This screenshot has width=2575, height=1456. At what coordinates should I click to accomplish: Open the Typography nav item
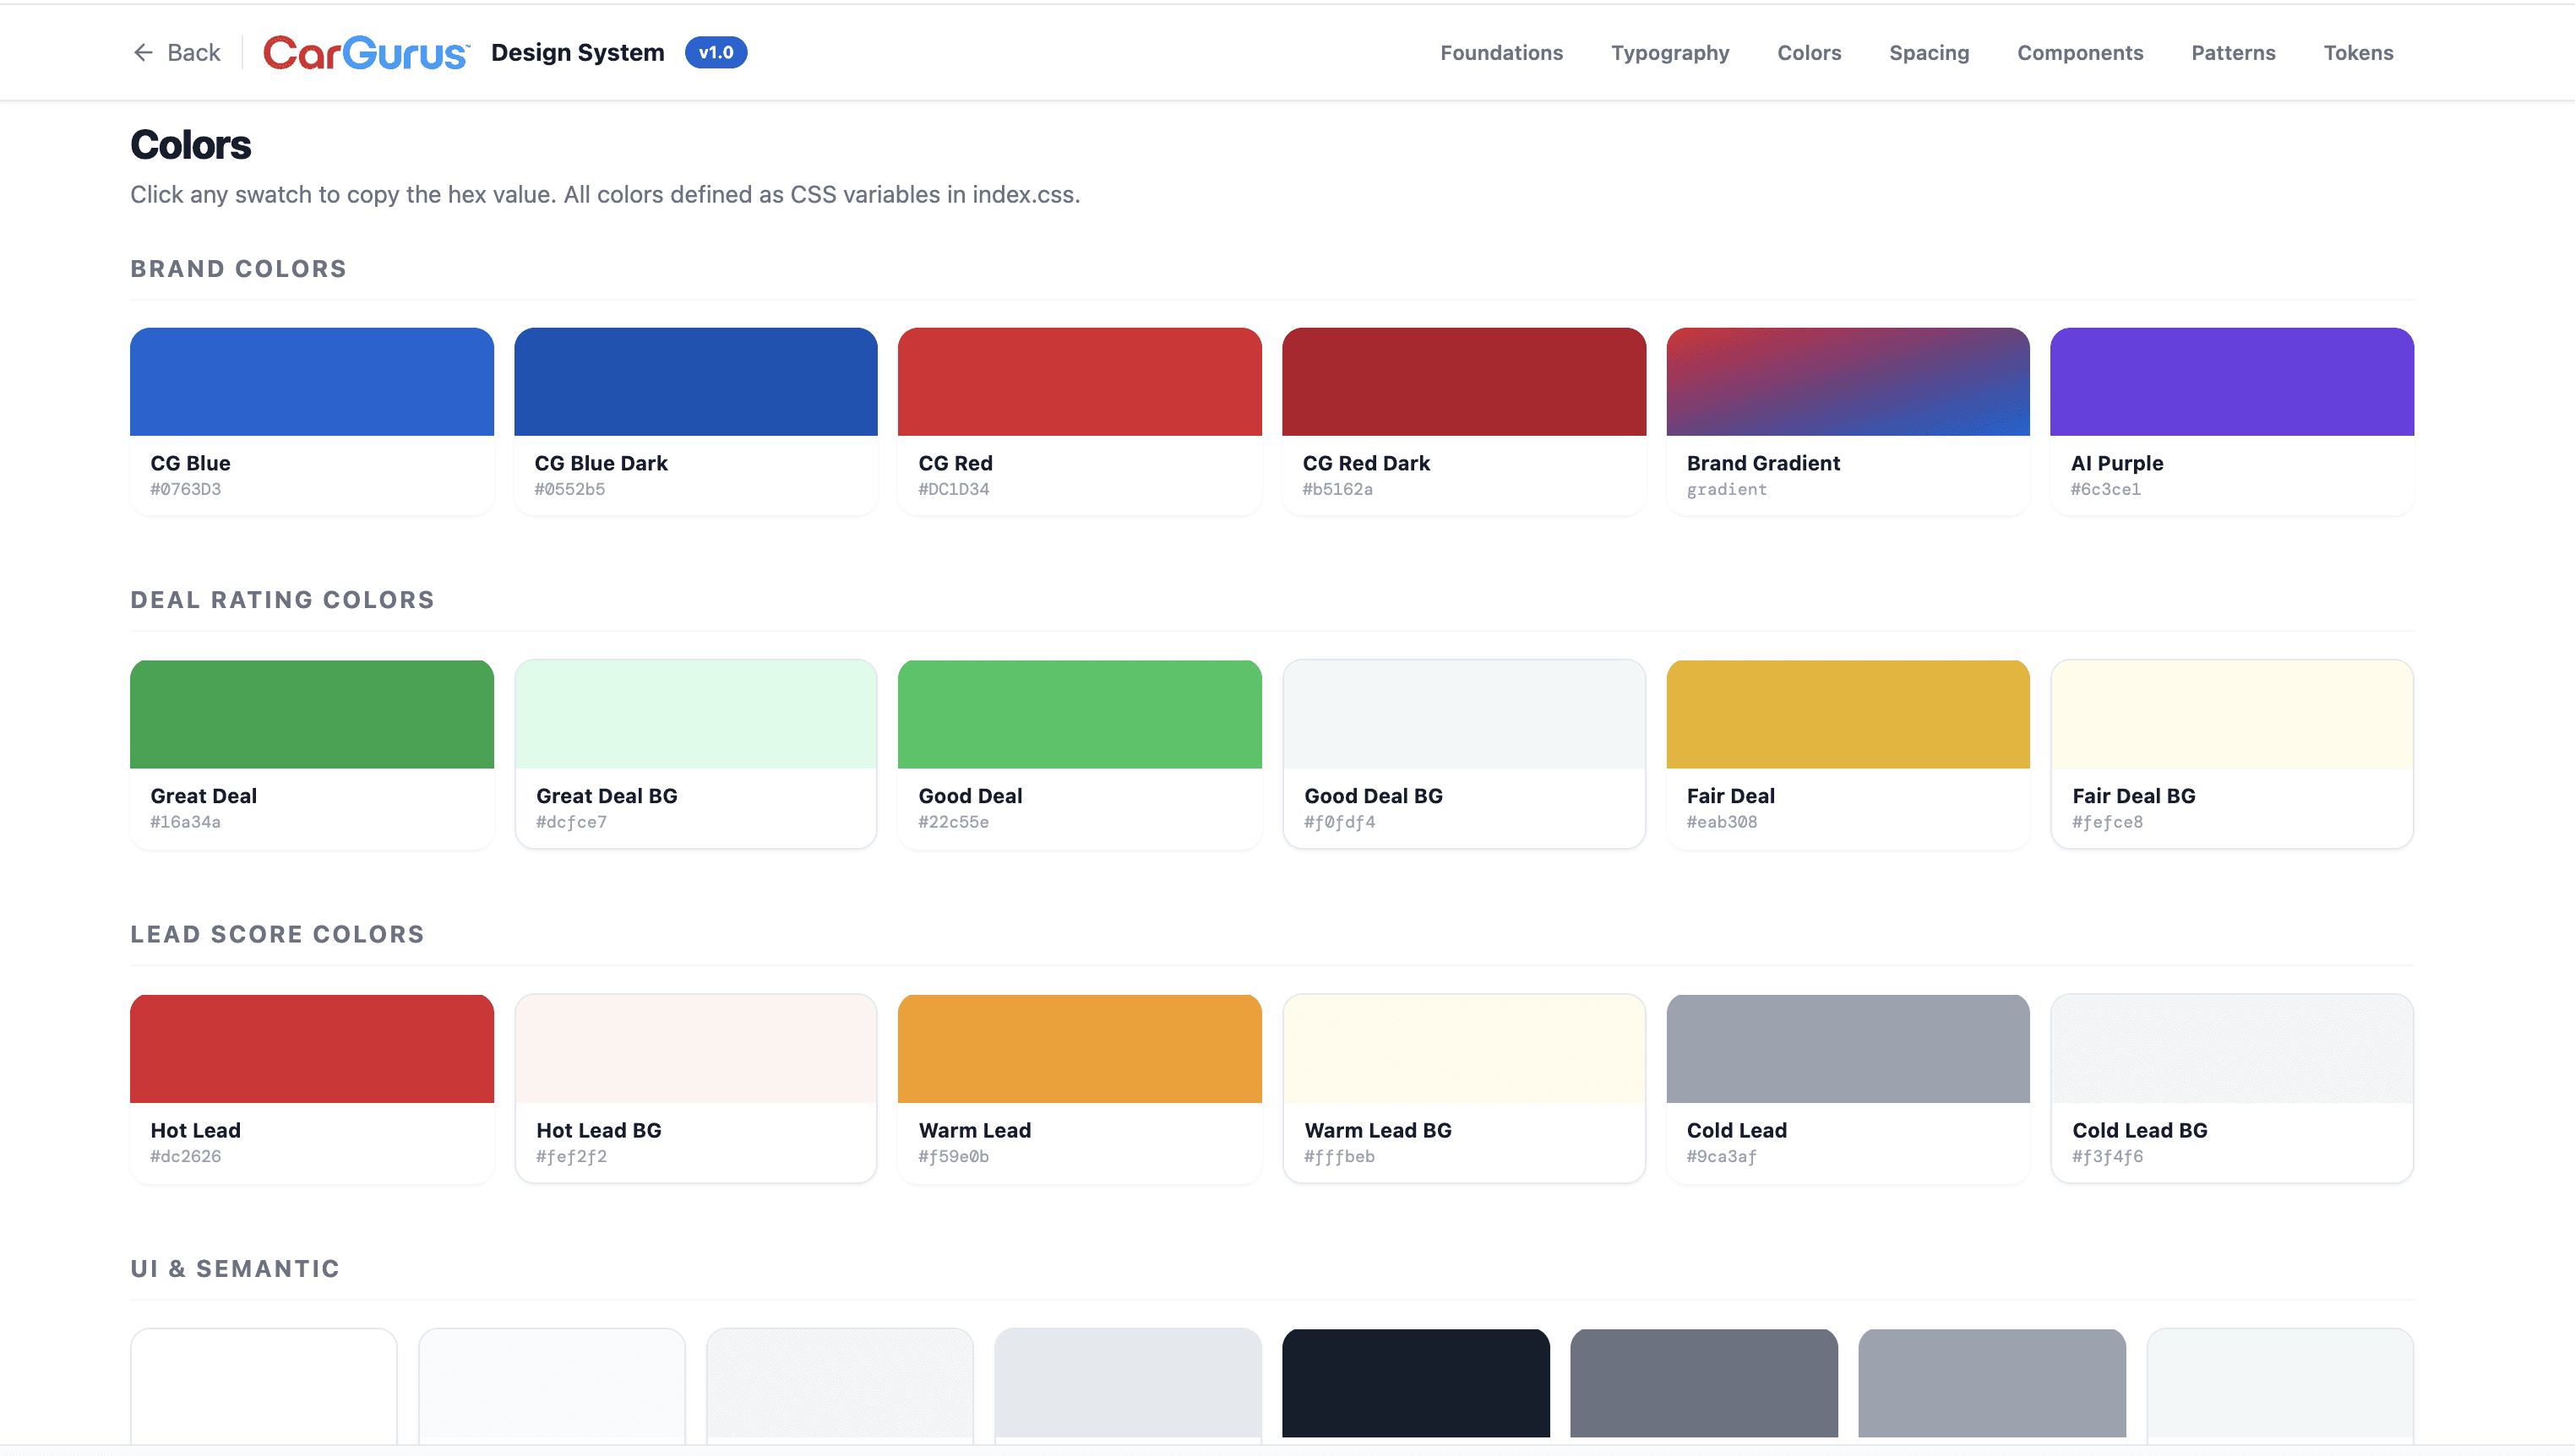pyautogui.click(x=1669, y=52)
